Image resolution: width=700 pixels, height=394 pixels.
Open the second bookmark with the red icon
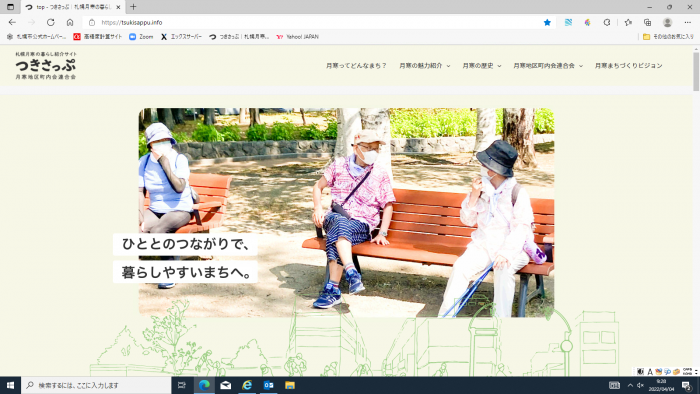(97, 37)
